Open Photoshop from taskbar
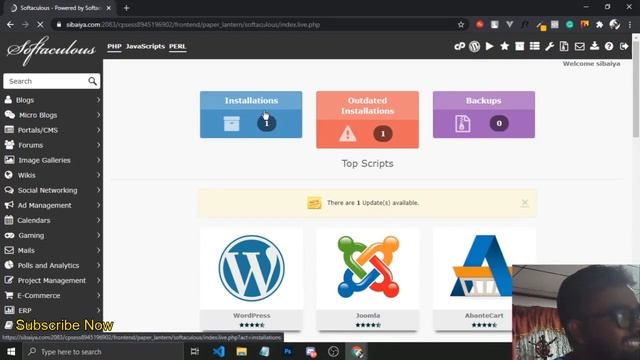Image resolution: width=640 pixels, height=360 pixels. 288,351
